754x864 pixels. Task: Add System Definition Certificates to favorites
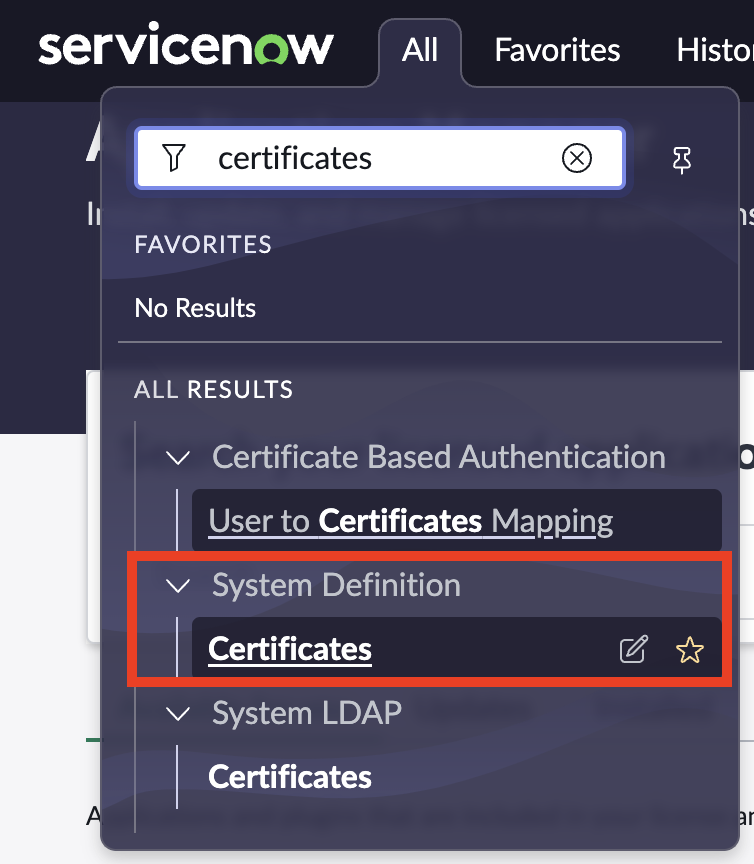pyautogui.click(x=690, y=650)
